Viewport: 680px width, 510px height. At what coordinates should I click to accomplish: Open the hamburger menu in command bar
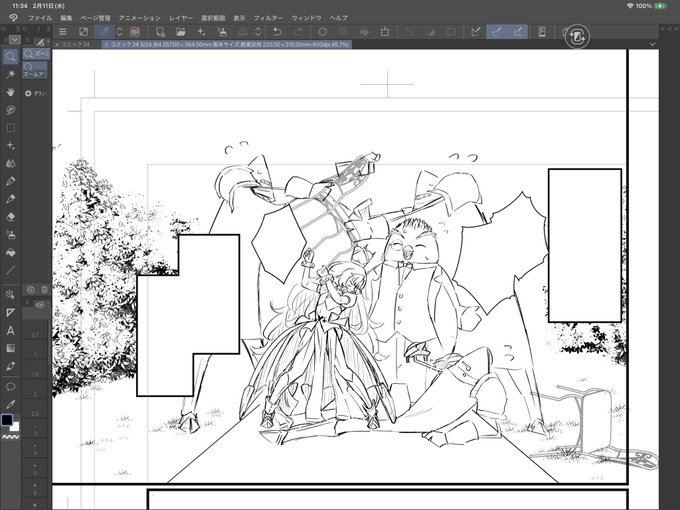pos(63,32)
